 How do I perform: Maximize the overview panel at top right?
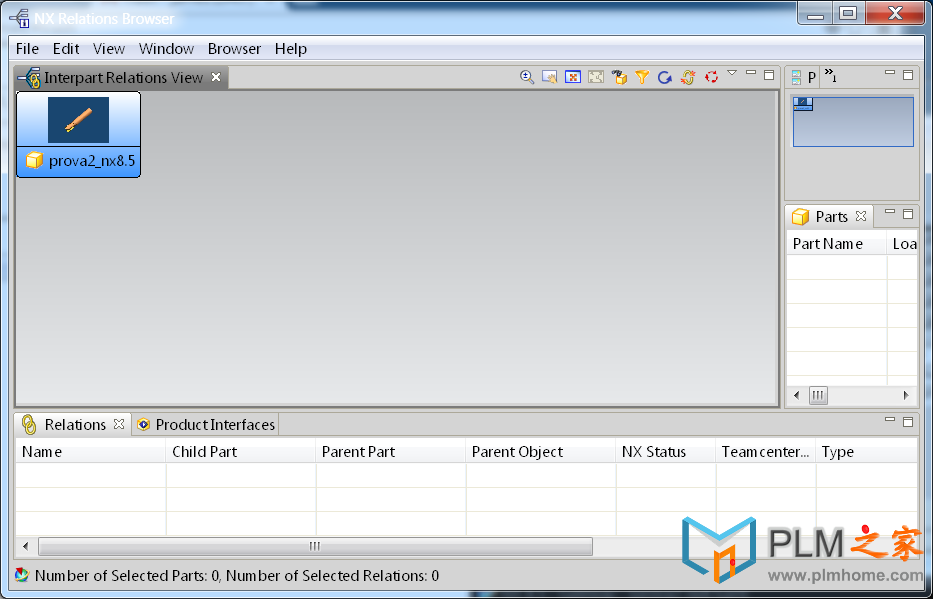pyautogui.click(x=908, y=75)
